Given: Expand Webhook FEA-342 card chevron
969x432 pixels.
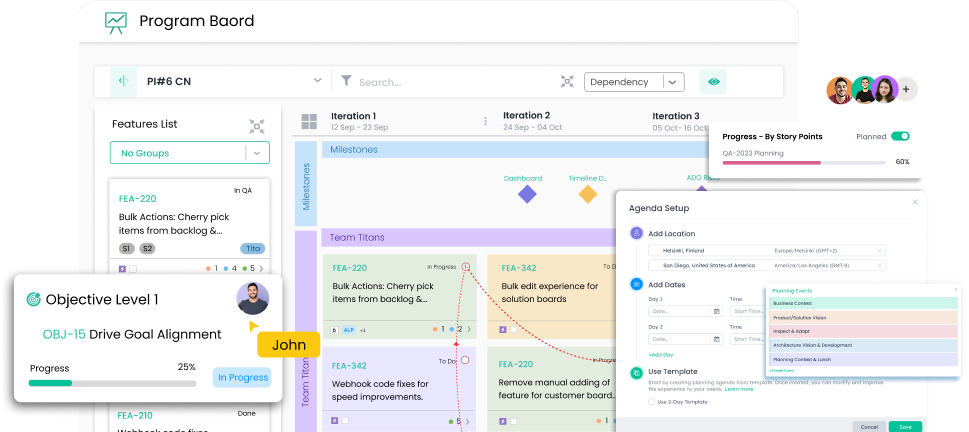Looking at the screenshot, I should 468,422.
